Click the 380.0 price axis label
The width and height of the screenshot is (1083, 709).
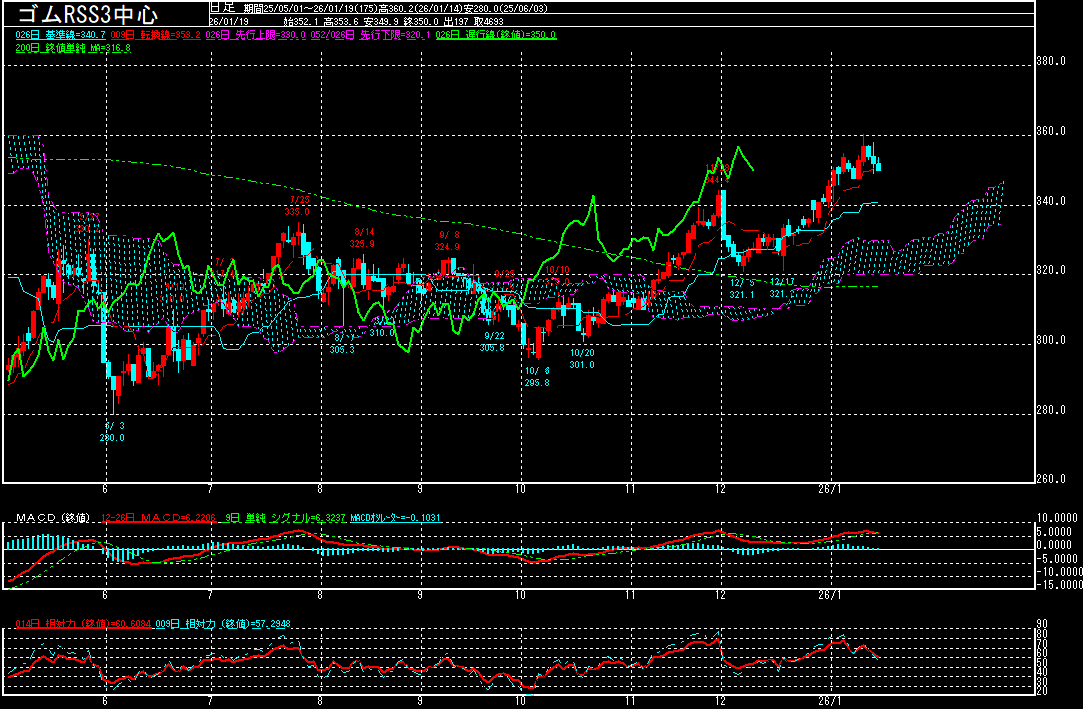pos(1050,62)
